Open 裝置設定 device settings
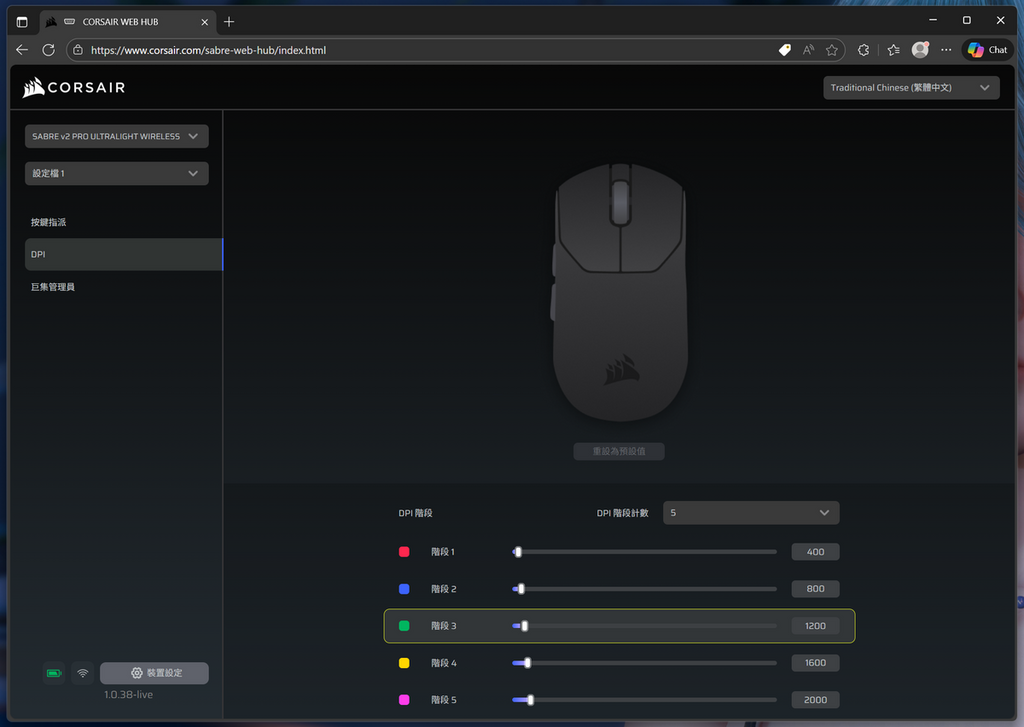1024x727 pixels. 154,673
